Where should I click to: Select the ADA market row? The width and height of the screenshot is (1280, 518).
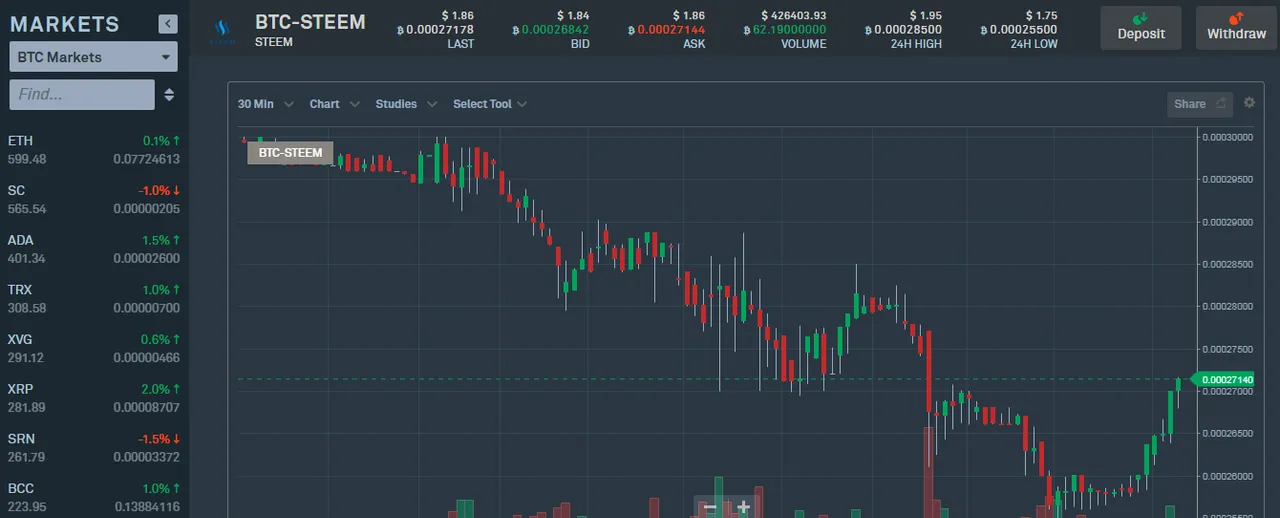pyautogui.click(x=94, y=249)
